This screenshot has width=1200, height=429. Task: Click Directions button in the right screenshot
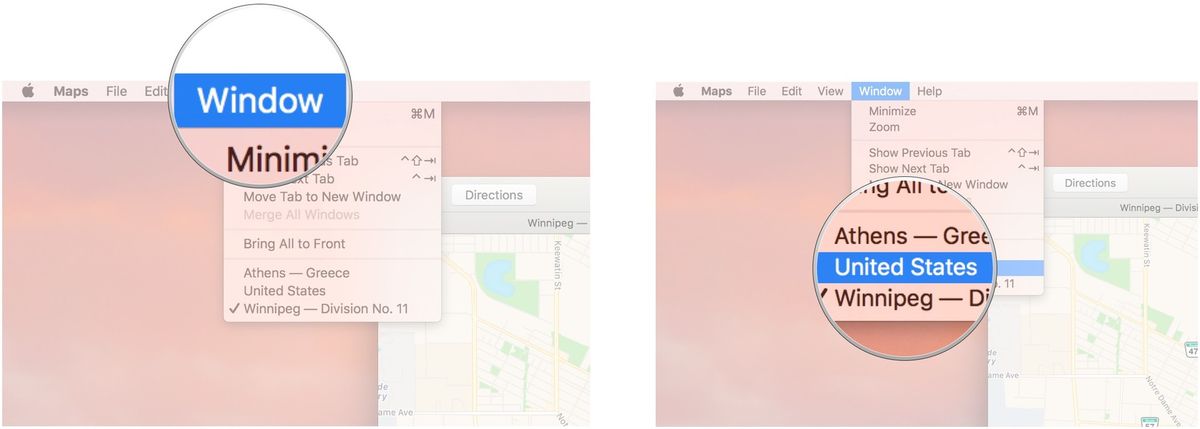[1090, 183]
